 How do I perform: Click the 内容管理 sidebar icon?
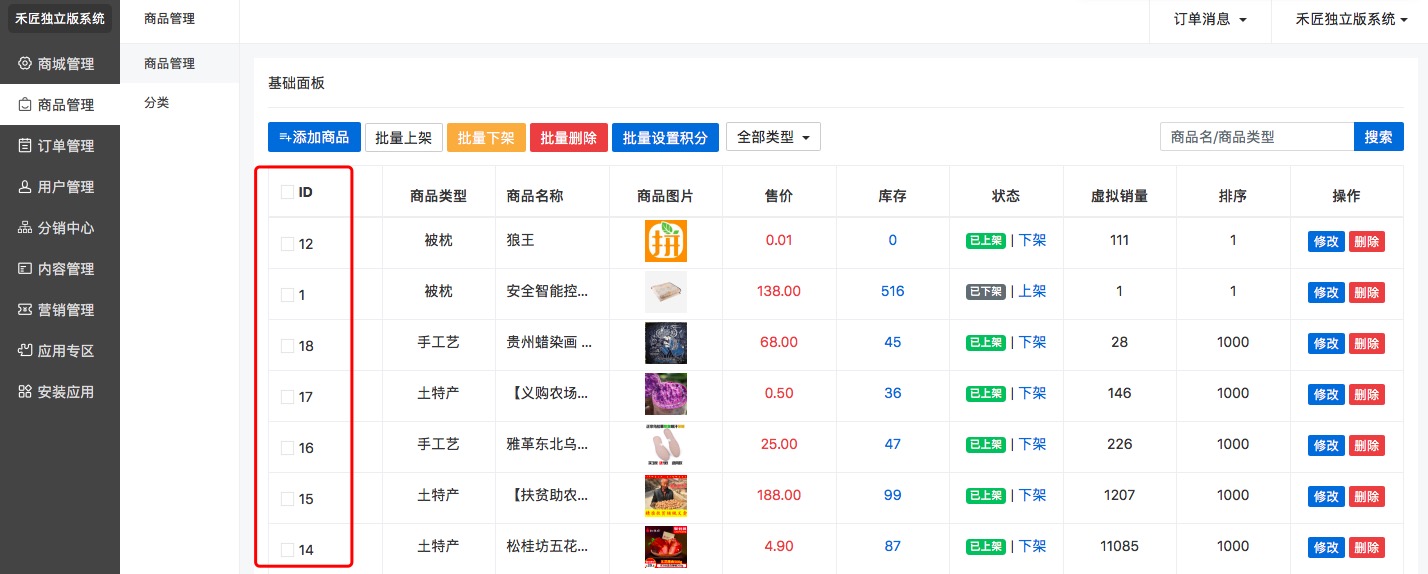pyautogui.click(x=25, y=269)
